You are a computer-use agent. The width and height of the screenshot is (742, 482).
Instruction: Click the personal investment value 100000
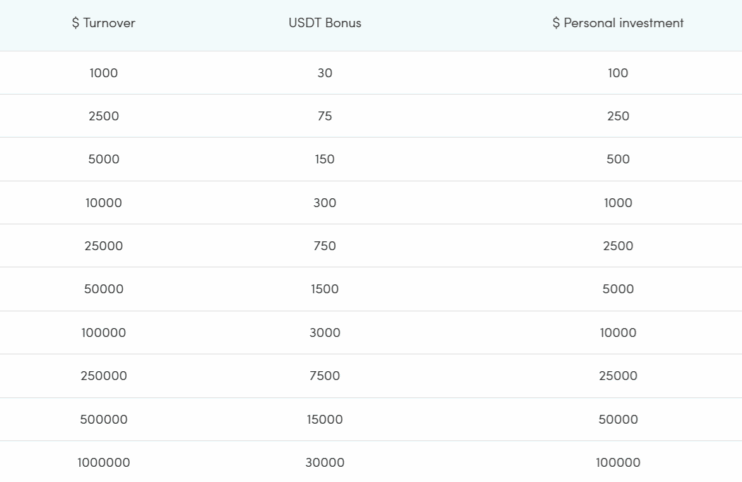[x=618, y=462]
